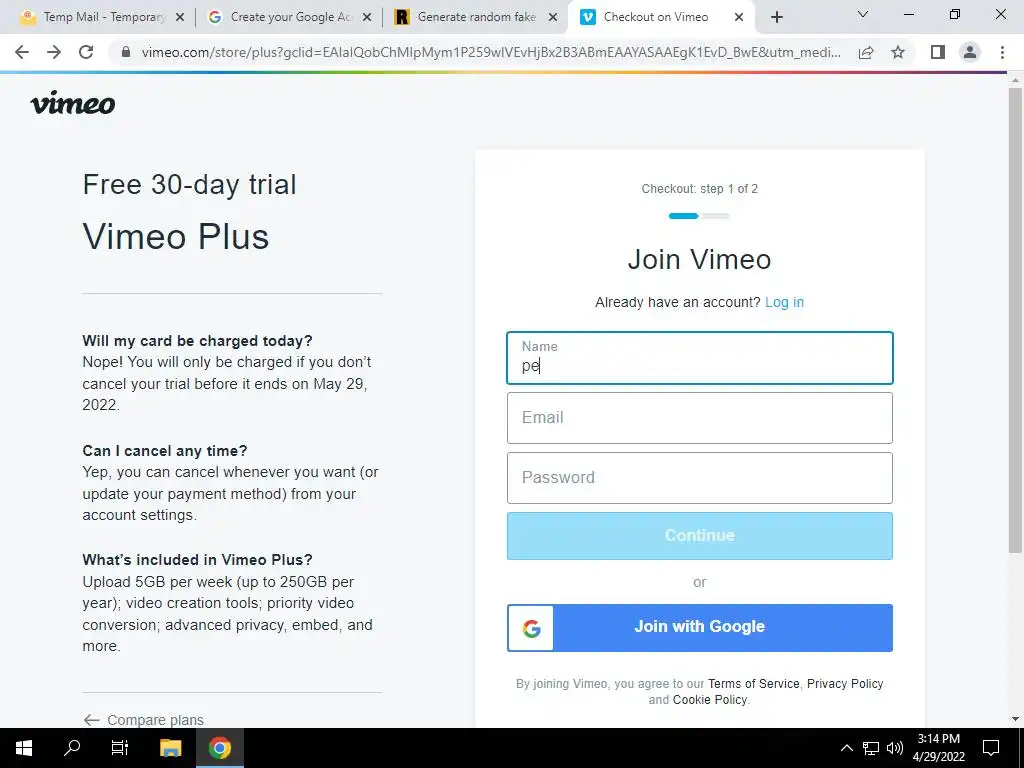Viewport: 1024px width, 768px height.
Task: Click the 'Free 30-day trial' text
Action: [189, 185]
